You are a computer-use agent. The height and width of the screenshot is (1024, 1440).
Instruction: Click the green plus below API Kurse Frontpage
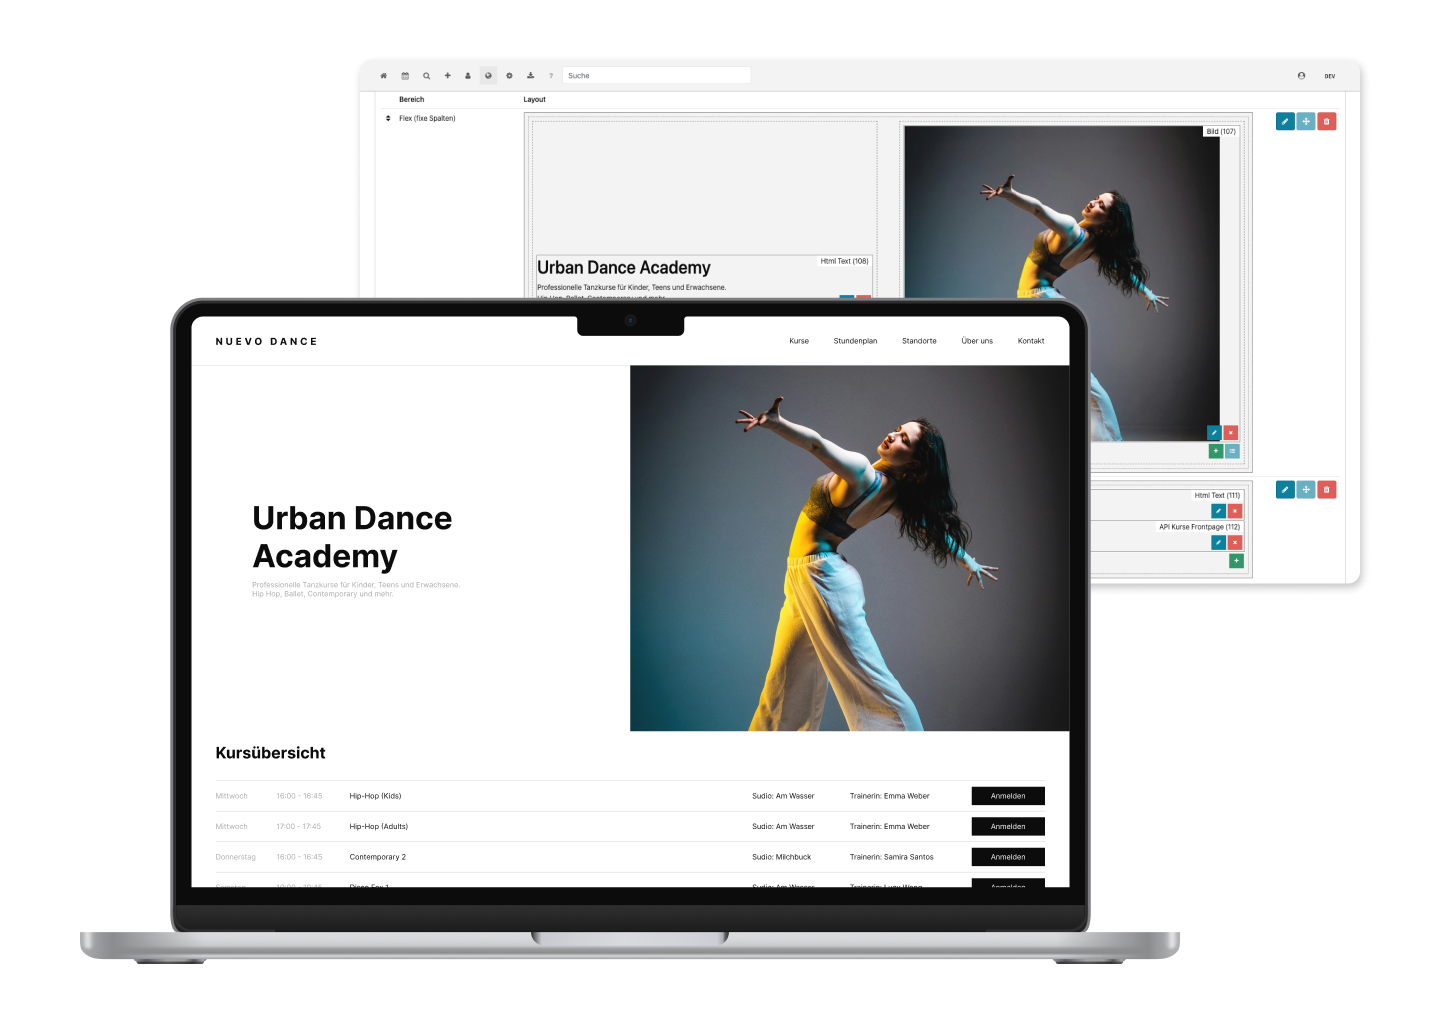click(1236, 561)
